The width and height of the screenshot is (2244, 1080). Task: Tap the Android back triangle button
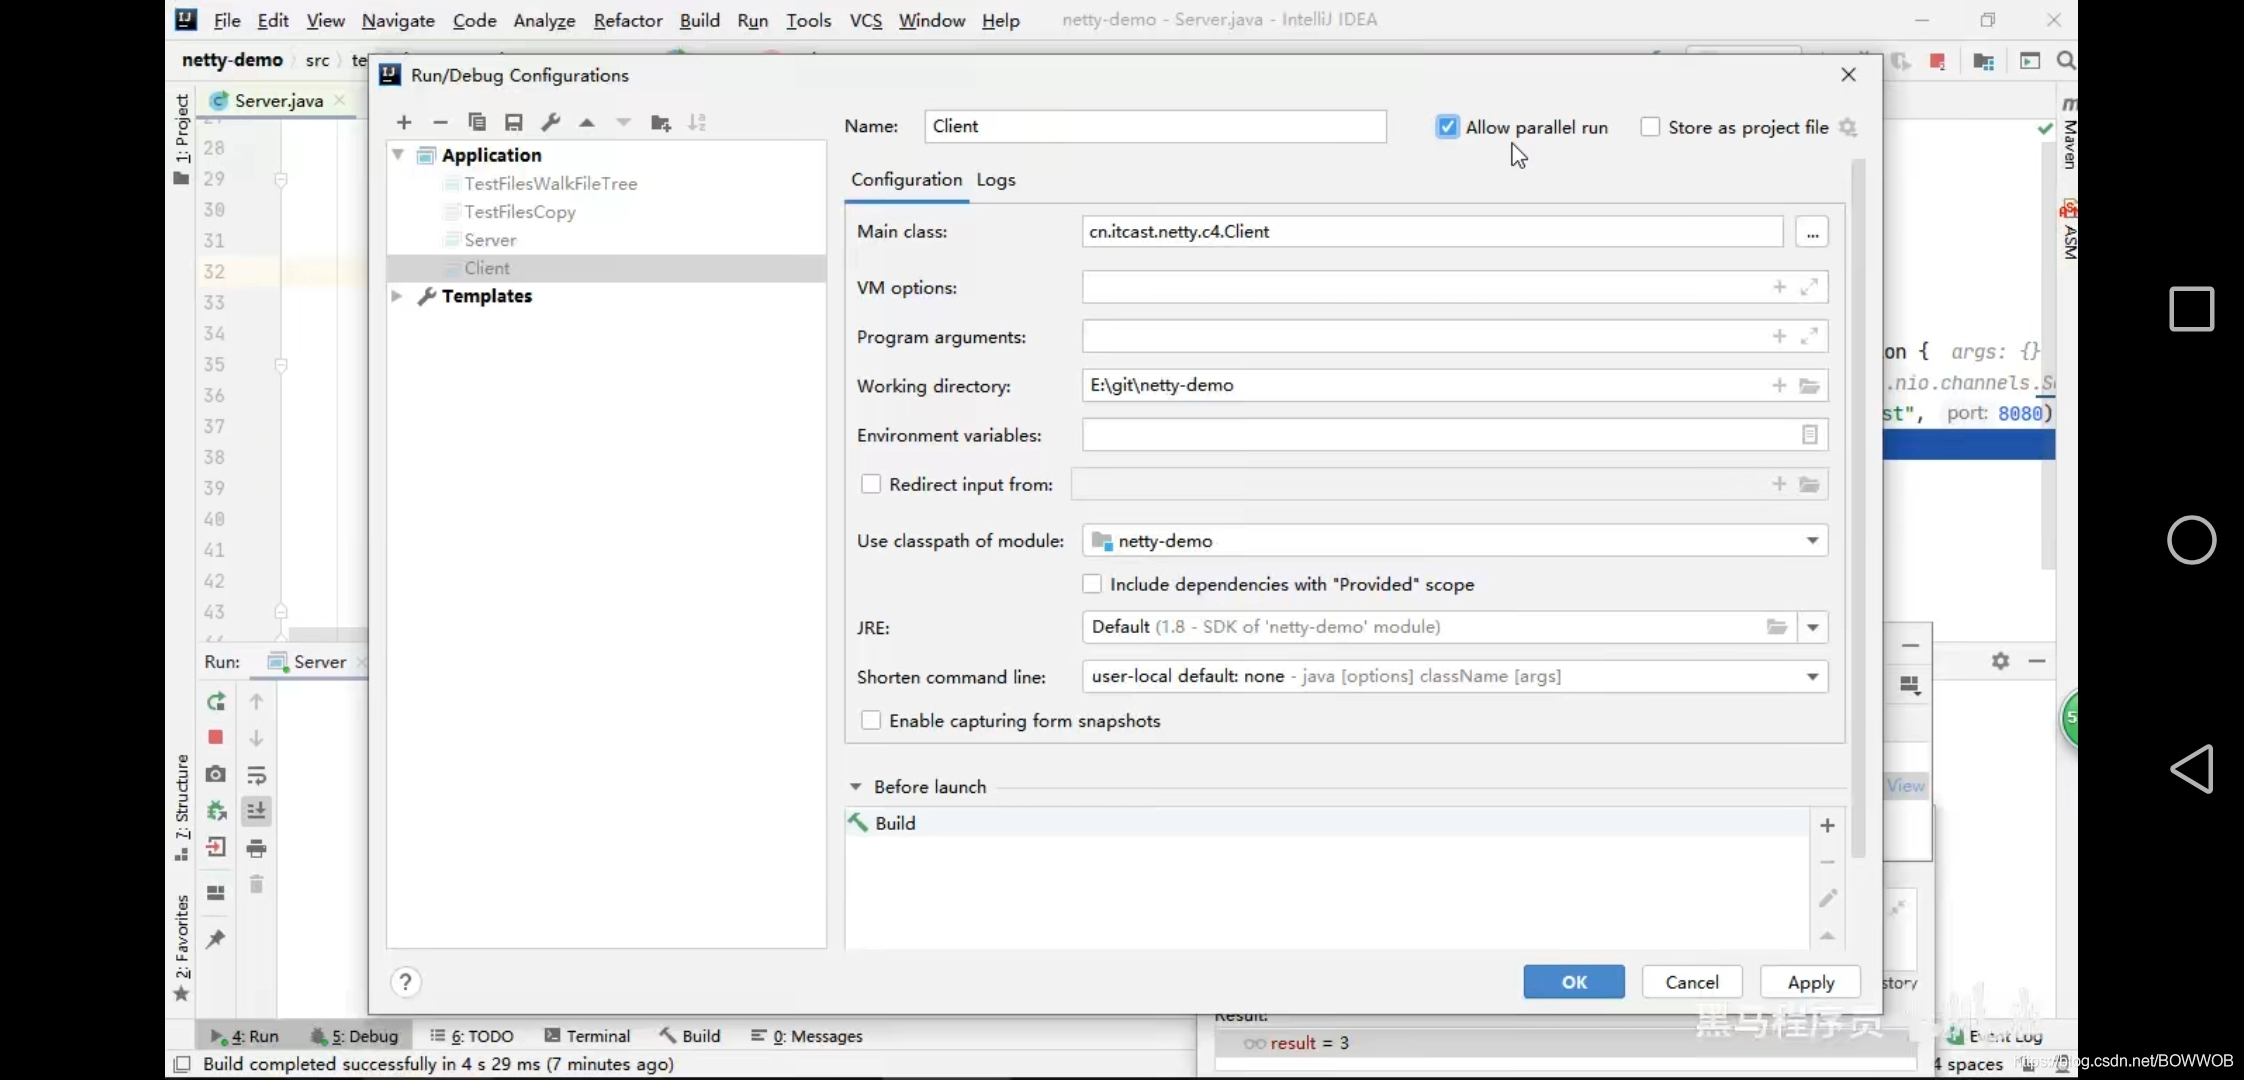(x=2191, y=769)
